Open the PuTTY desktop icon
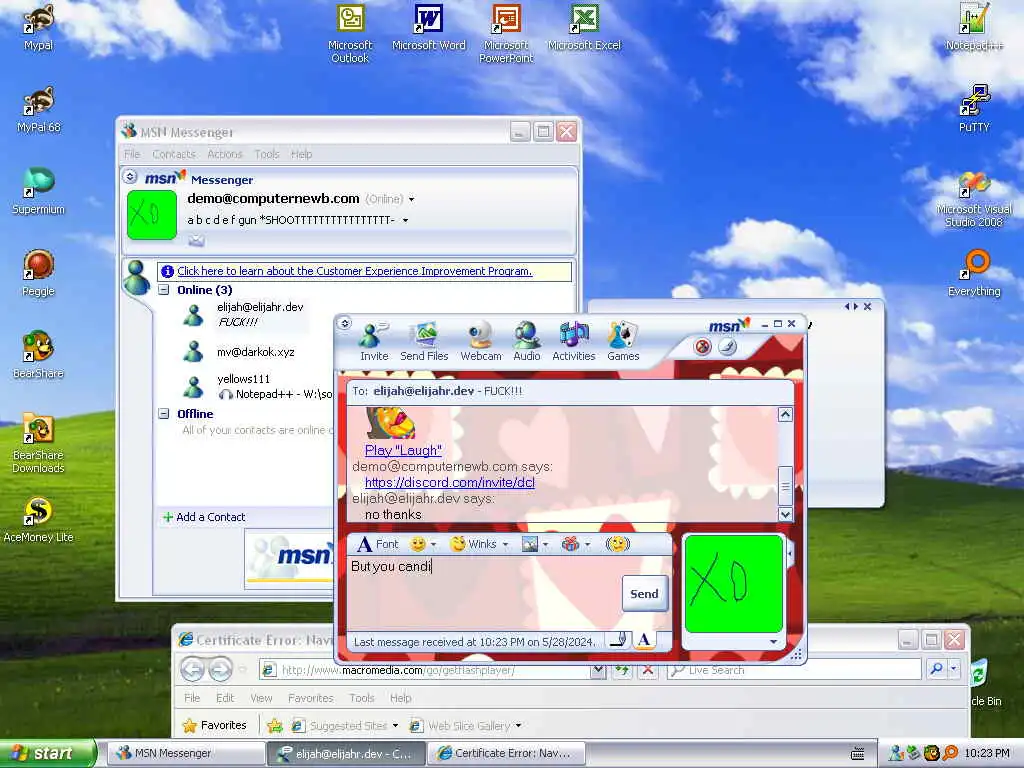Viewport: 1024px width, 768px height. click(974, 109)
